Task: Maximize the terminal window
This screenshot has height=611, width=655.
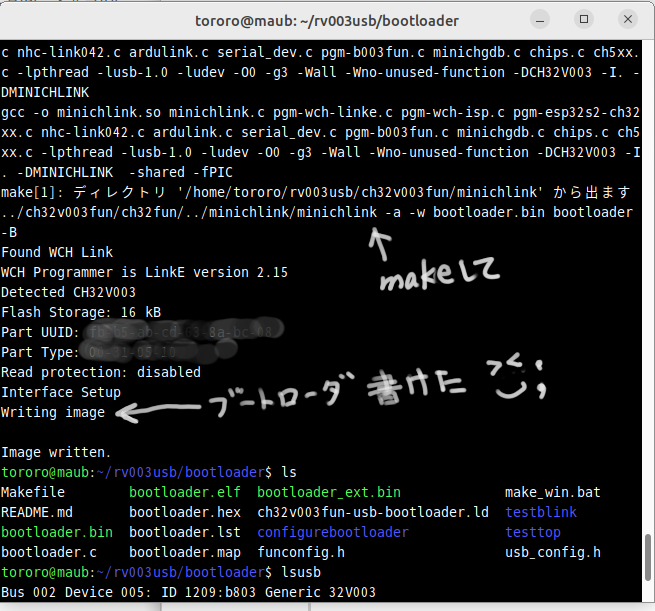Action: click(584, 19)
